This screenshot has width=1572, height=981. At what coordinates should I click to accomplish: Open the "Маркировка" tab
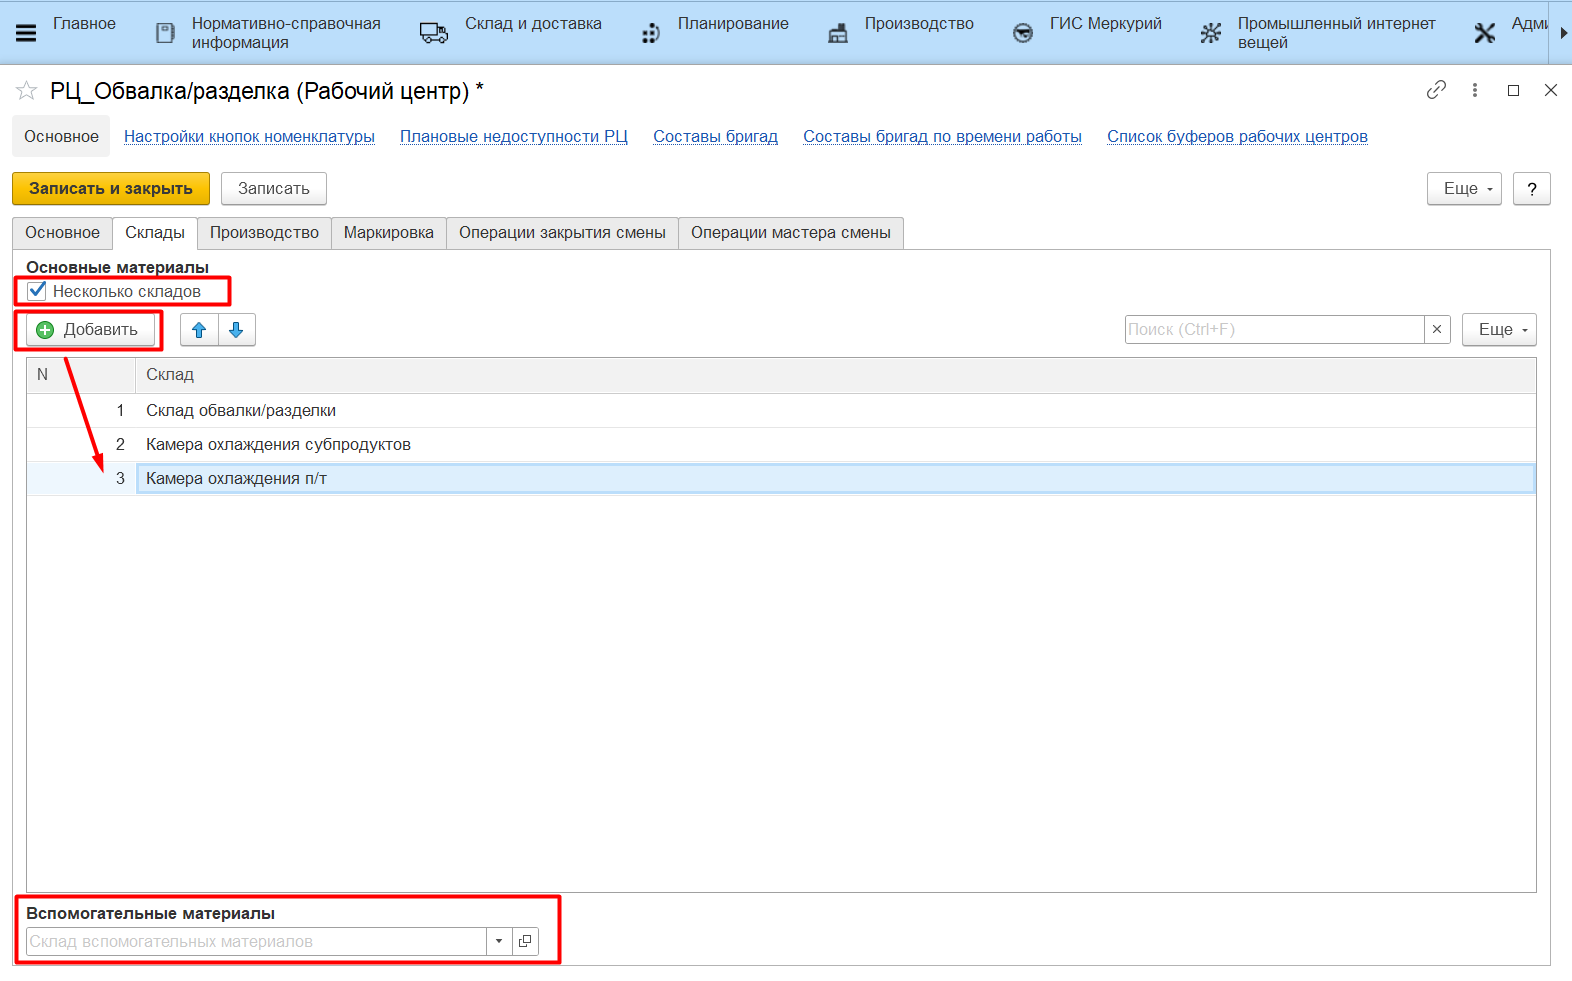[388, 233]
